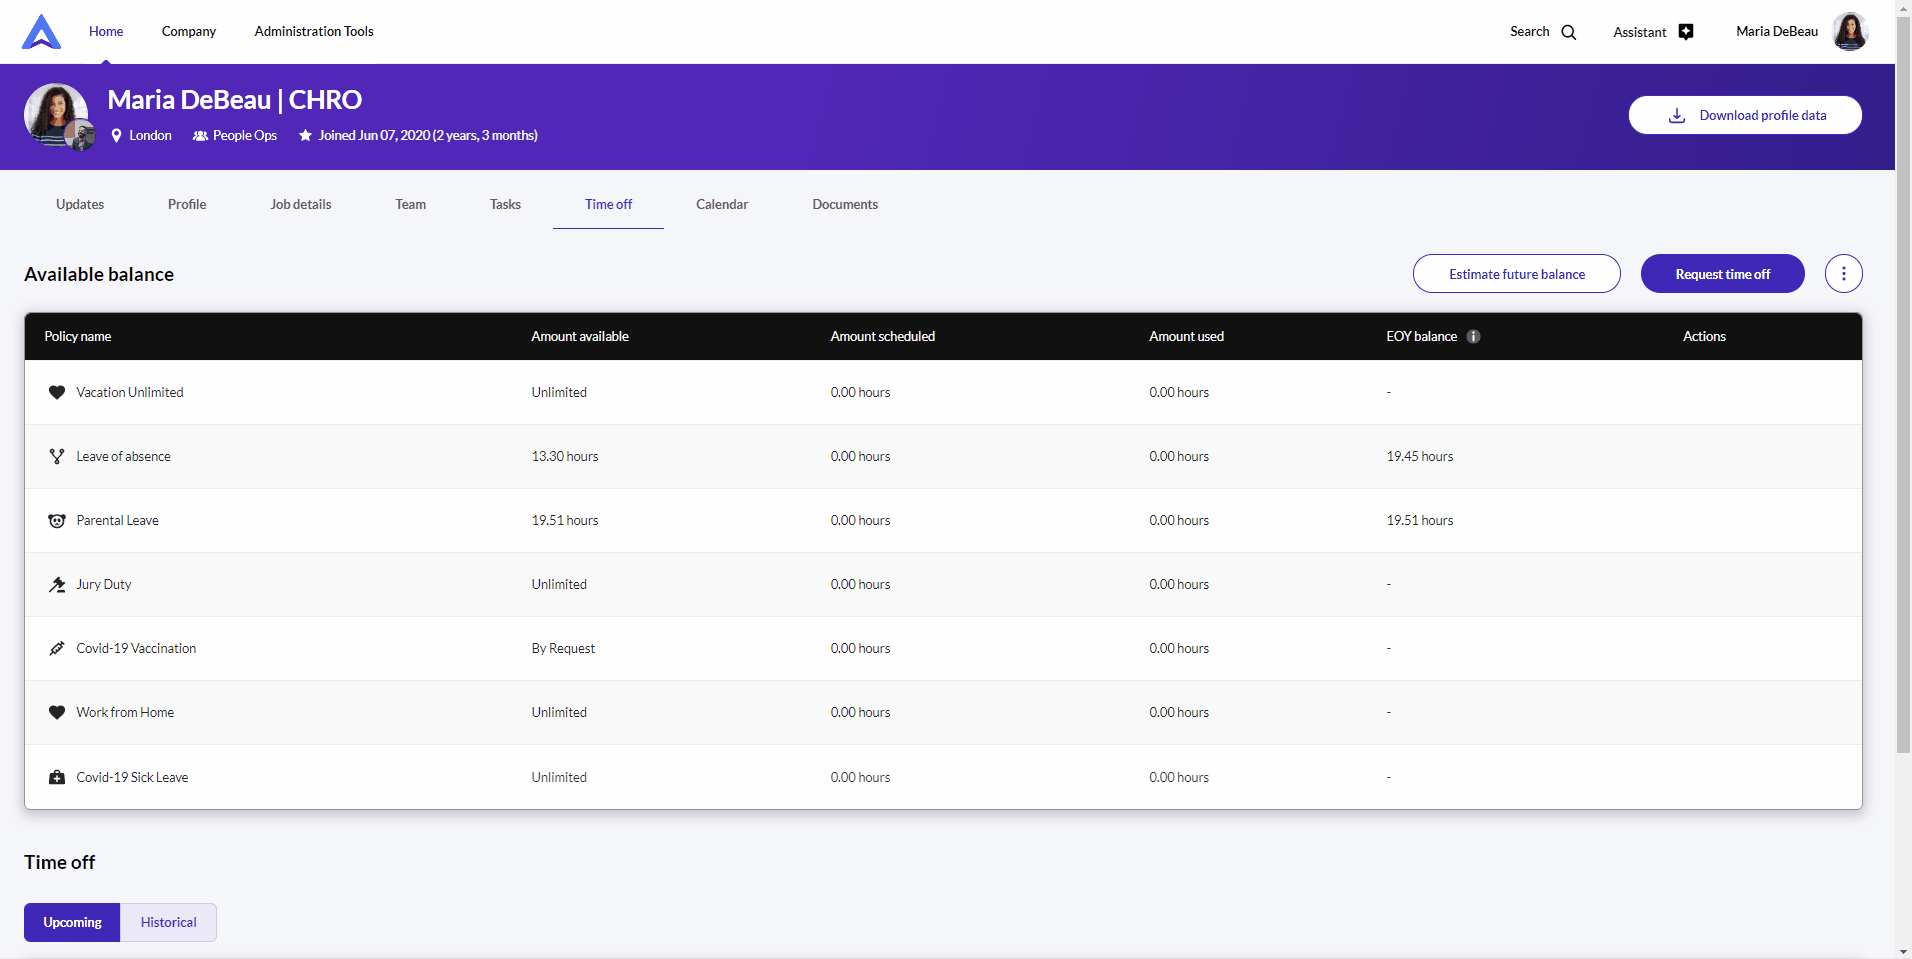1912x959 pixels.
Task: Click the Covid-19 Sick Leave medkit icon
Action: coord(57,777)
